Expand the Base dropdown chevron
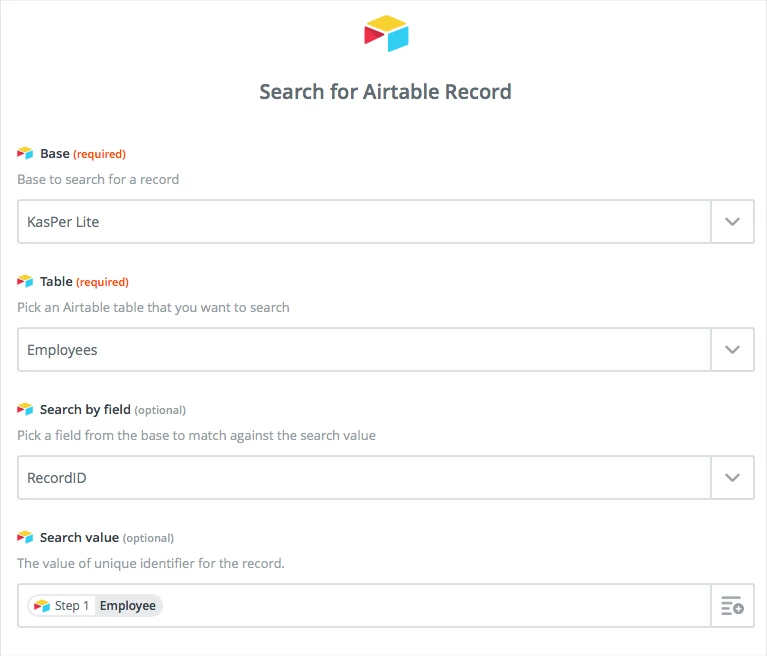This screenshot has height=656, width=767. click(x=732, y=222)
